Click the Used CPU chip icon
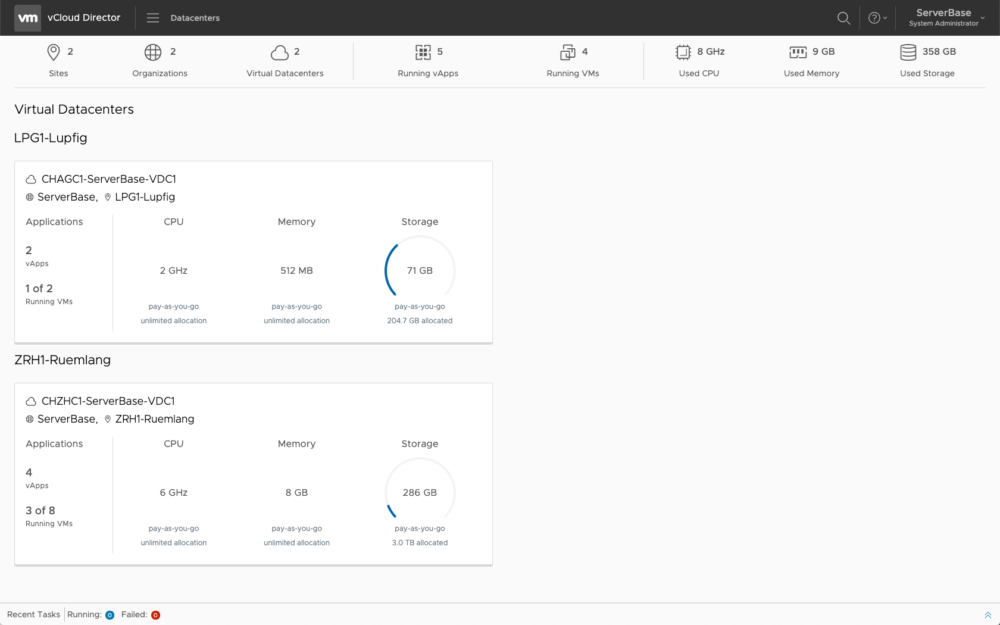The height and width of the screenshot is (625, 1000). pyautogui.click(x=683, y=52)
